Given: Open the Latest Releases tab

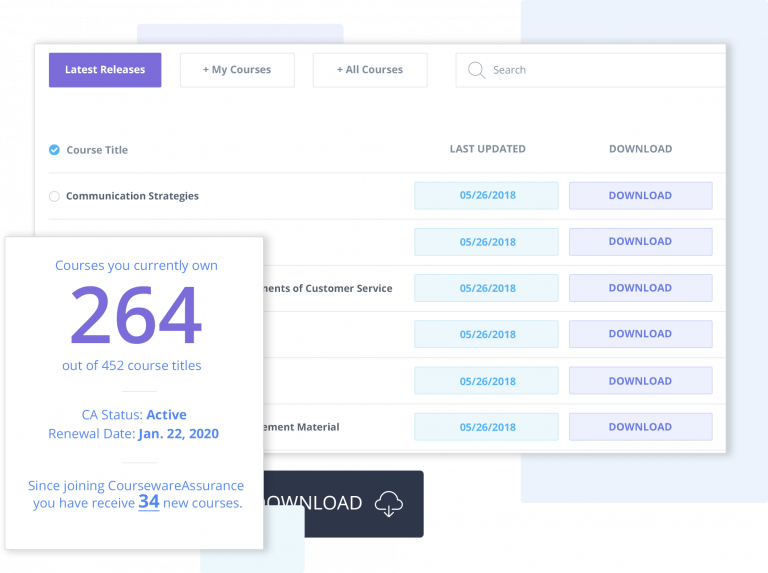Looking at the screenshot, I should point(105,70).
